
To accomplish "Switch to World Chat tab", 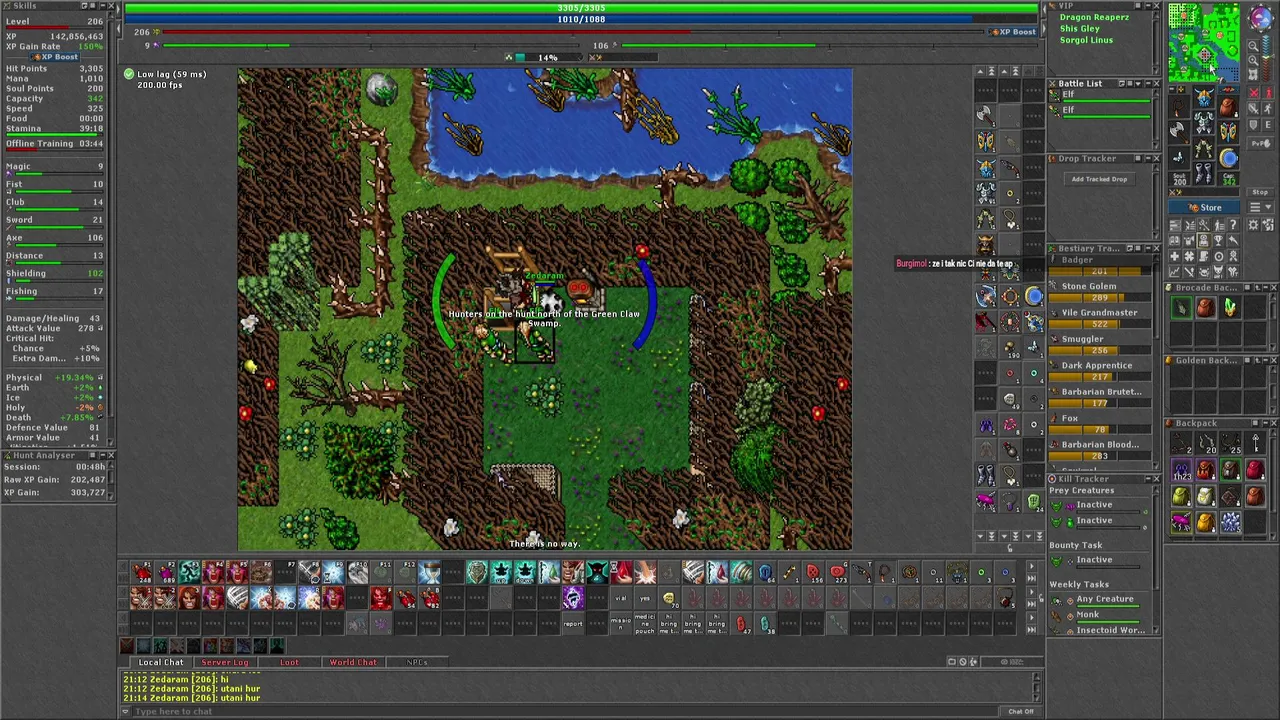I will pyautogui.click(x=353, y=662).
